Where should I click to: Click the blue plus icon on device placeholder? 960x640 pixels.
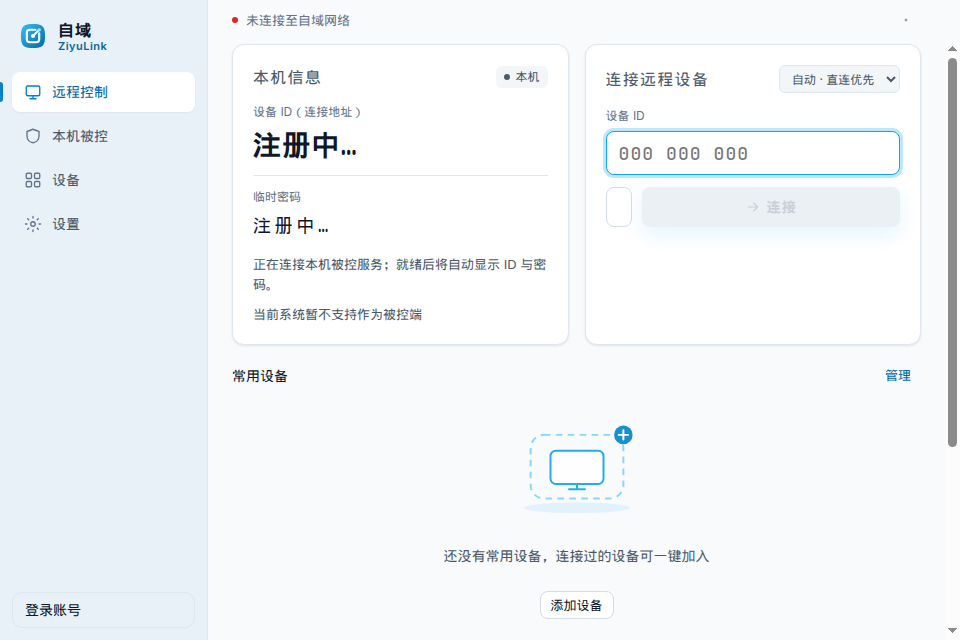coord(623,435)
